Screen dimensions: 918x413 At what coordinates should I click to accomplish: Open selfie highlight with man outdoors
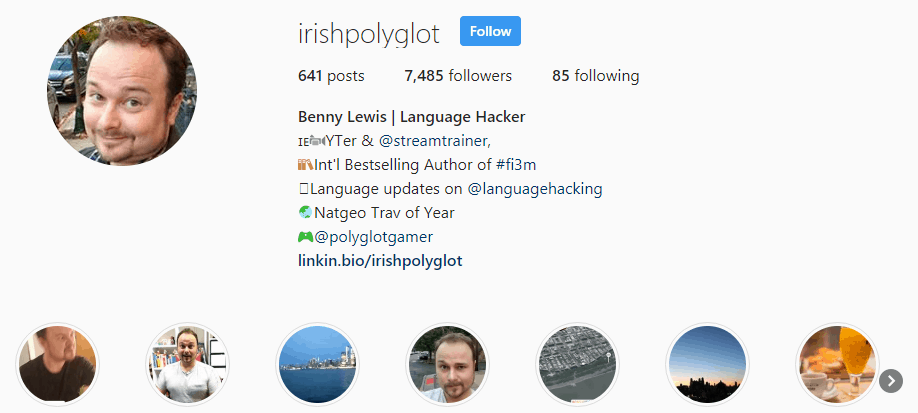coord(447,364)
